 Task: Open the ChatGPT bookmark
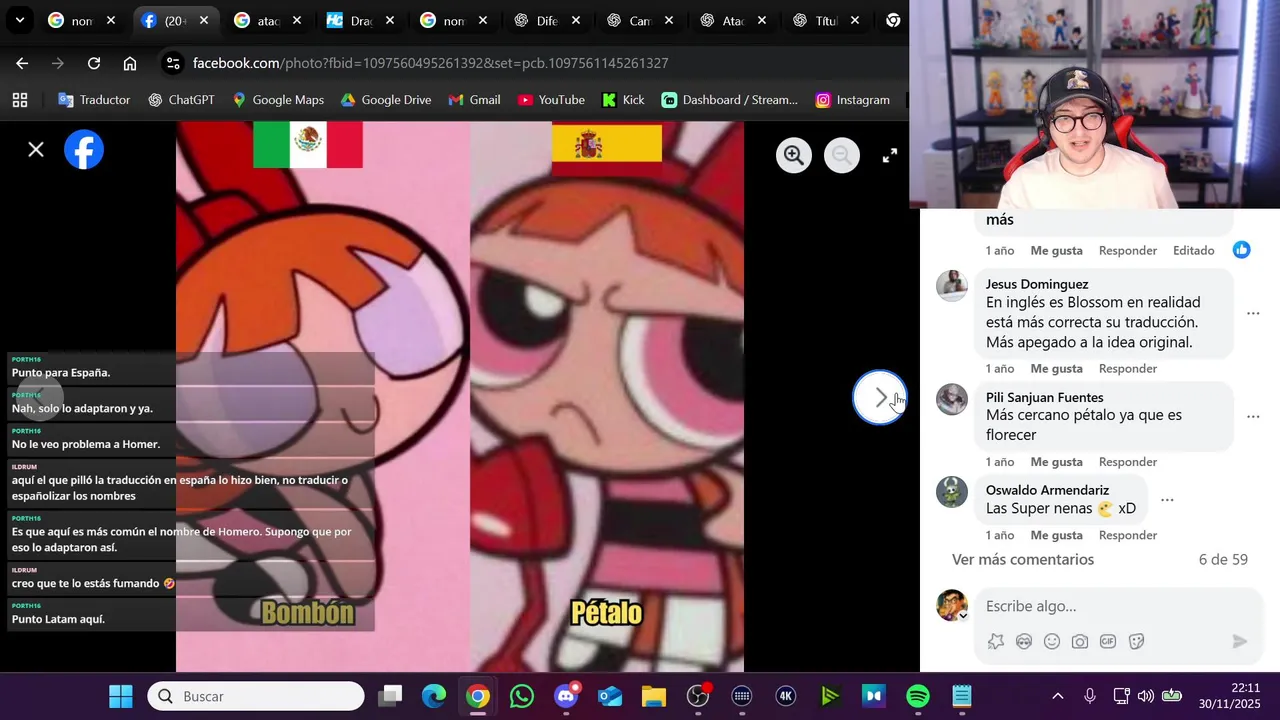point(181,100)
